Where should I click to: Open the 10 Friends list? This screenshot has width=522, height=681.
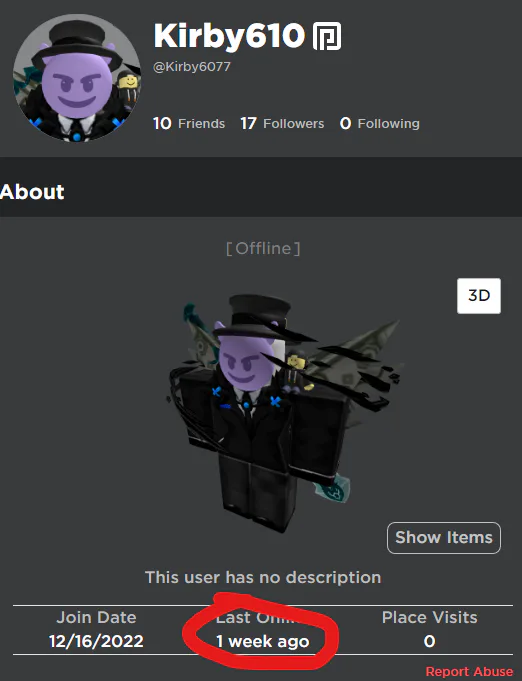[189, 123]
